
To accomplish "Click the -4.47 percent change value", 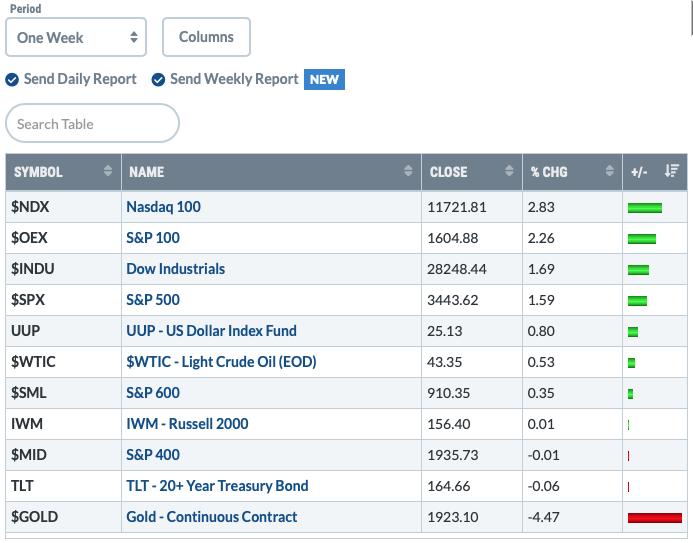I will tap(544, 517).
